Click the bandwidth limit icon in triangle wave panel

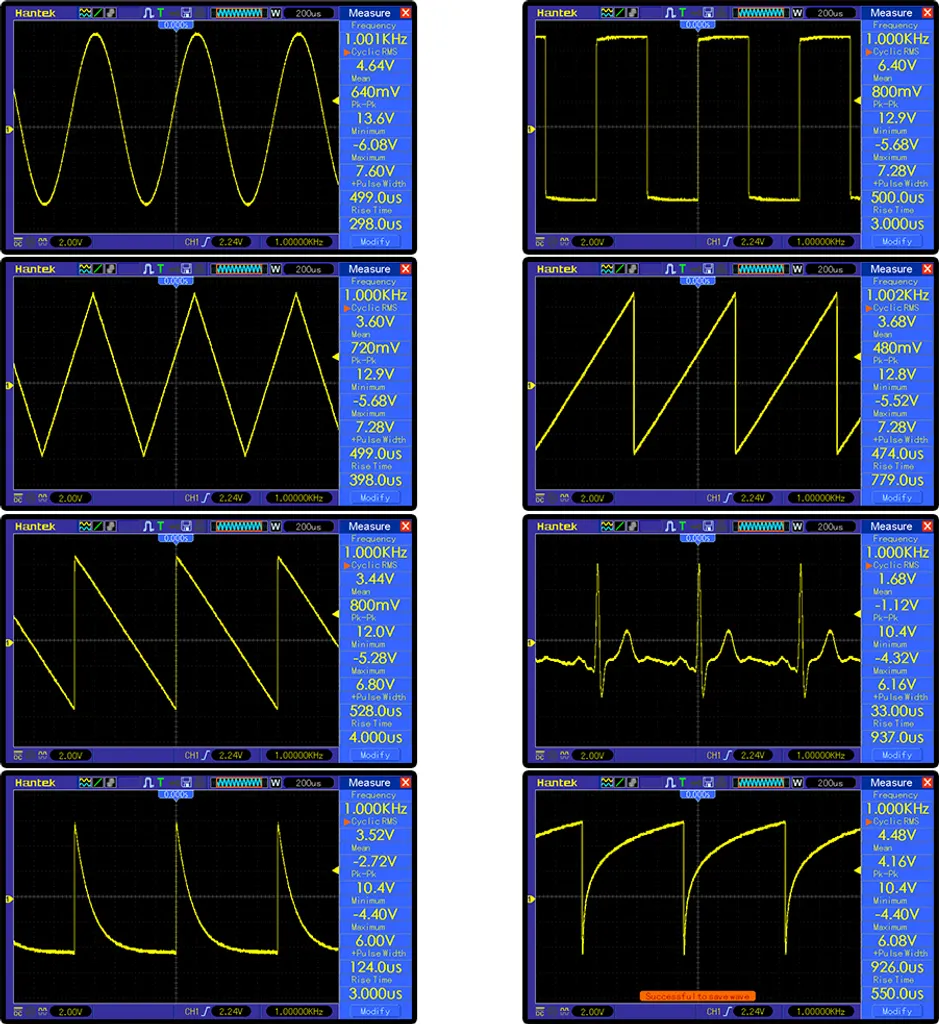pos(43,498)
